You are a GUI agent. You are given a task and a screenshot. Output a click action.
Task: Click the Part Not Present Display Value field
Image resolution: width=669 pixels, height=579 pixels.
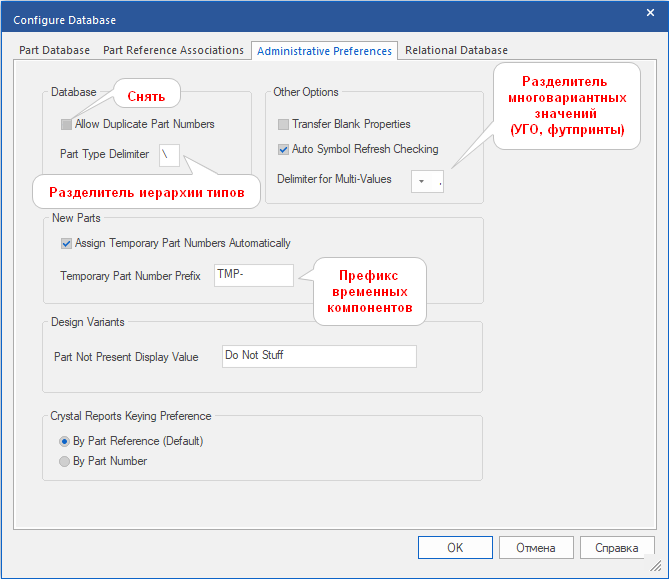tap(318, 357)
